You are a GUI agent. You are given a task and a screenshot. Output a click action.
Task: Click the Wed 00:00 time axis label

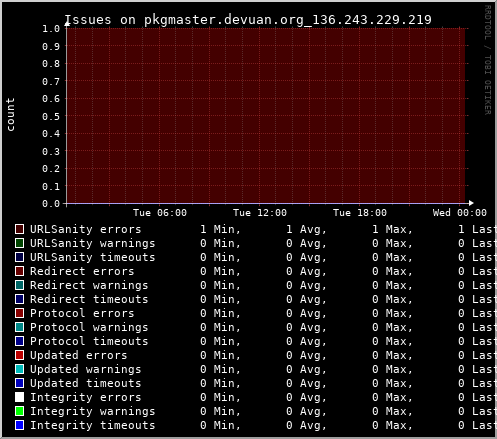(x=460, y=213)
